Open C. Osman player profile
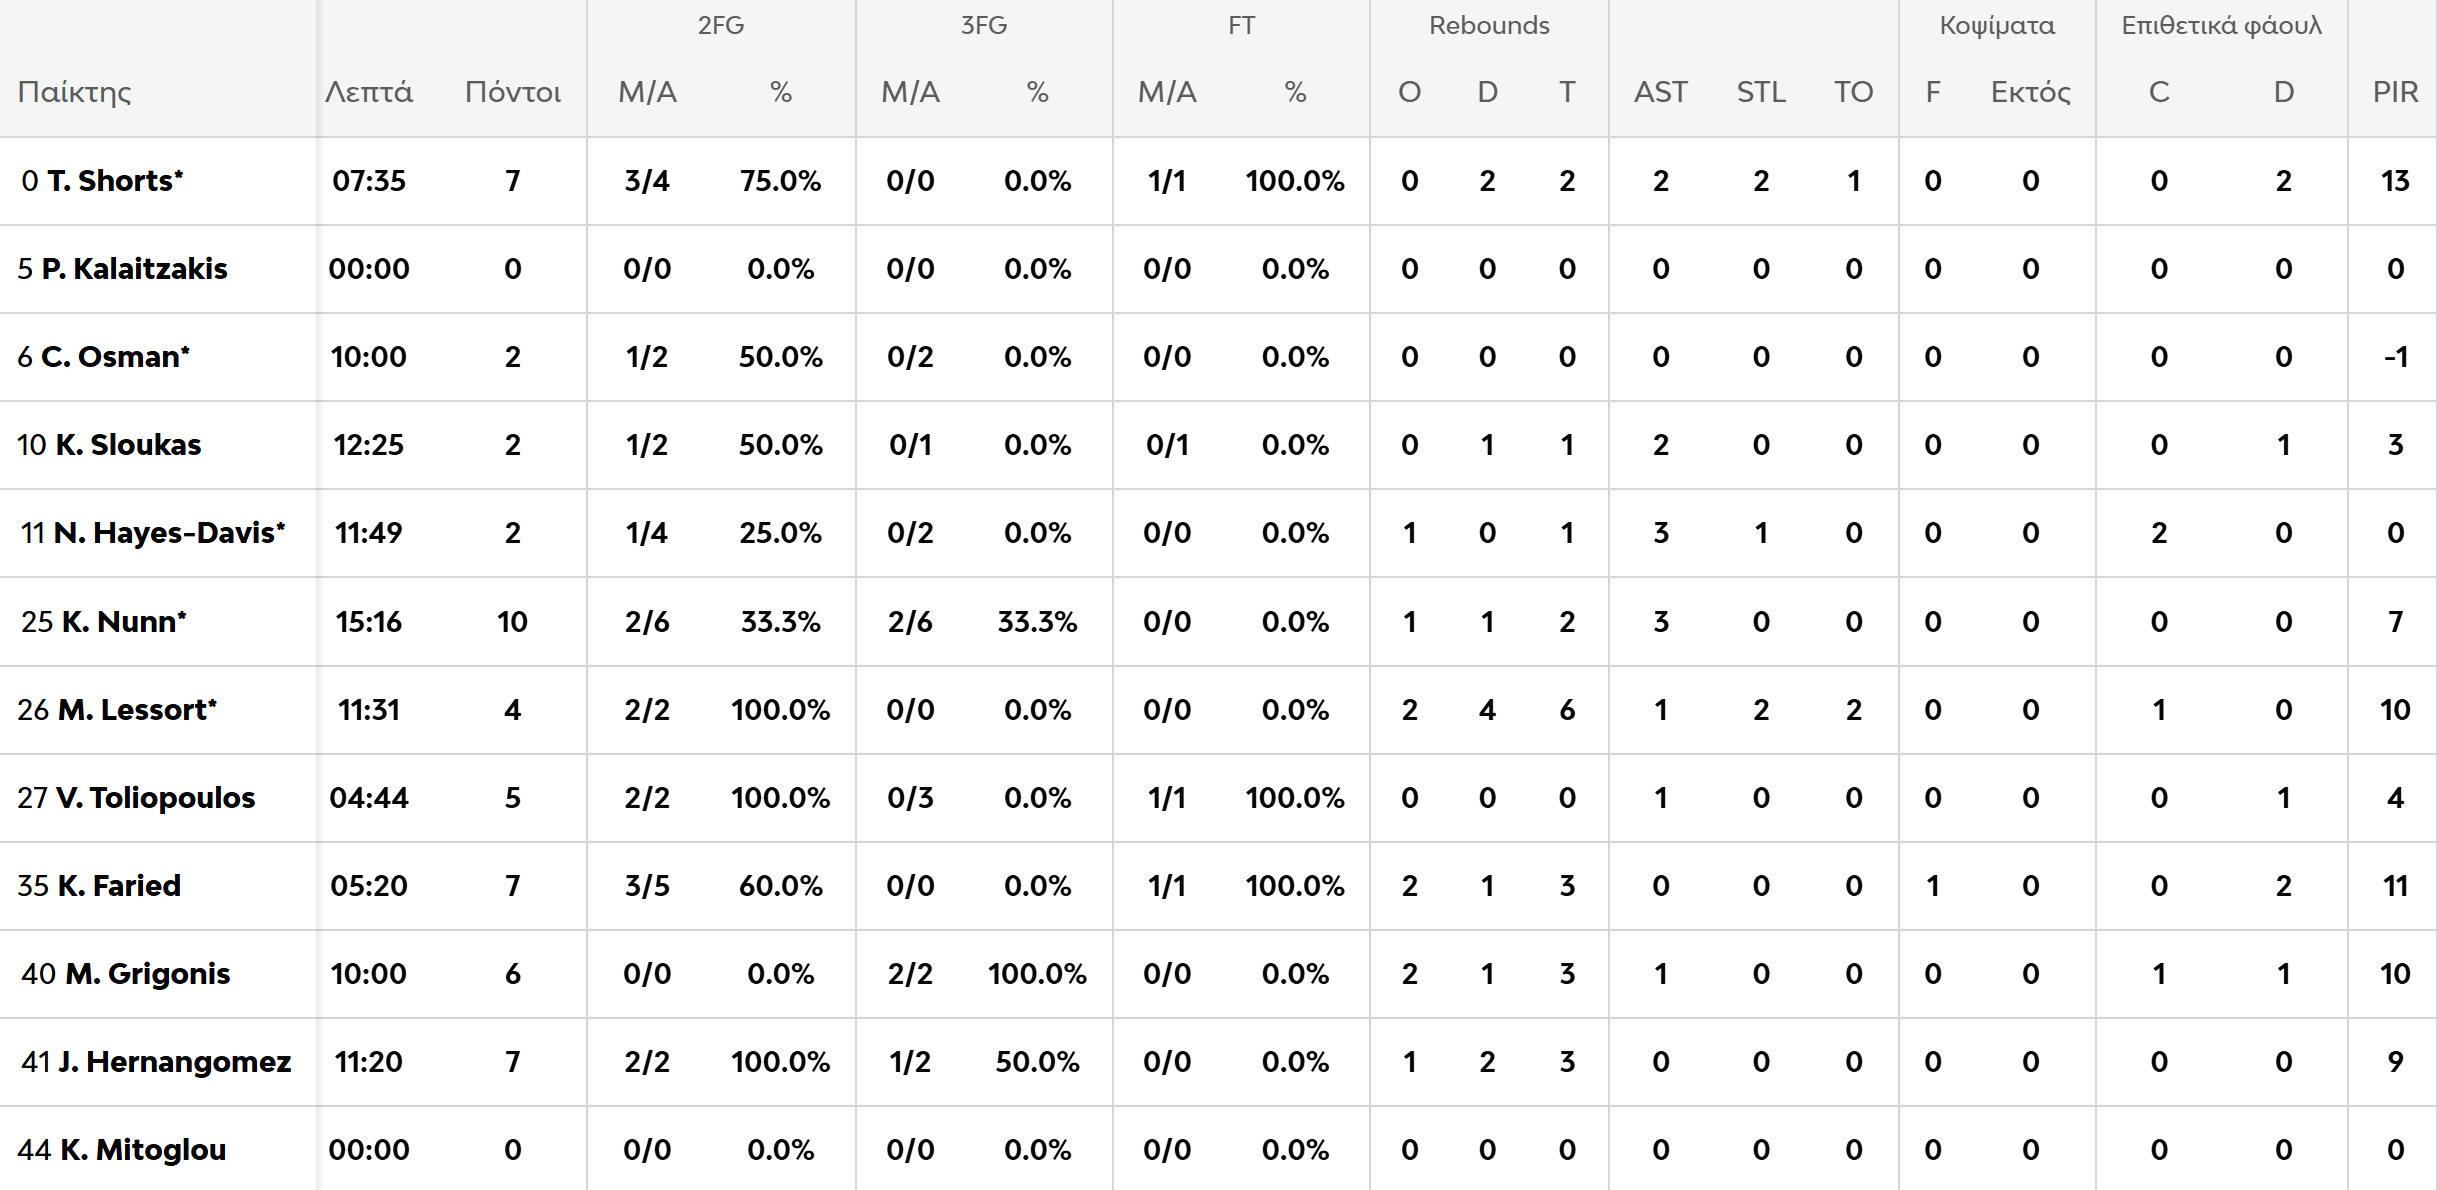 pyautogui.click(x=114, y=357)
